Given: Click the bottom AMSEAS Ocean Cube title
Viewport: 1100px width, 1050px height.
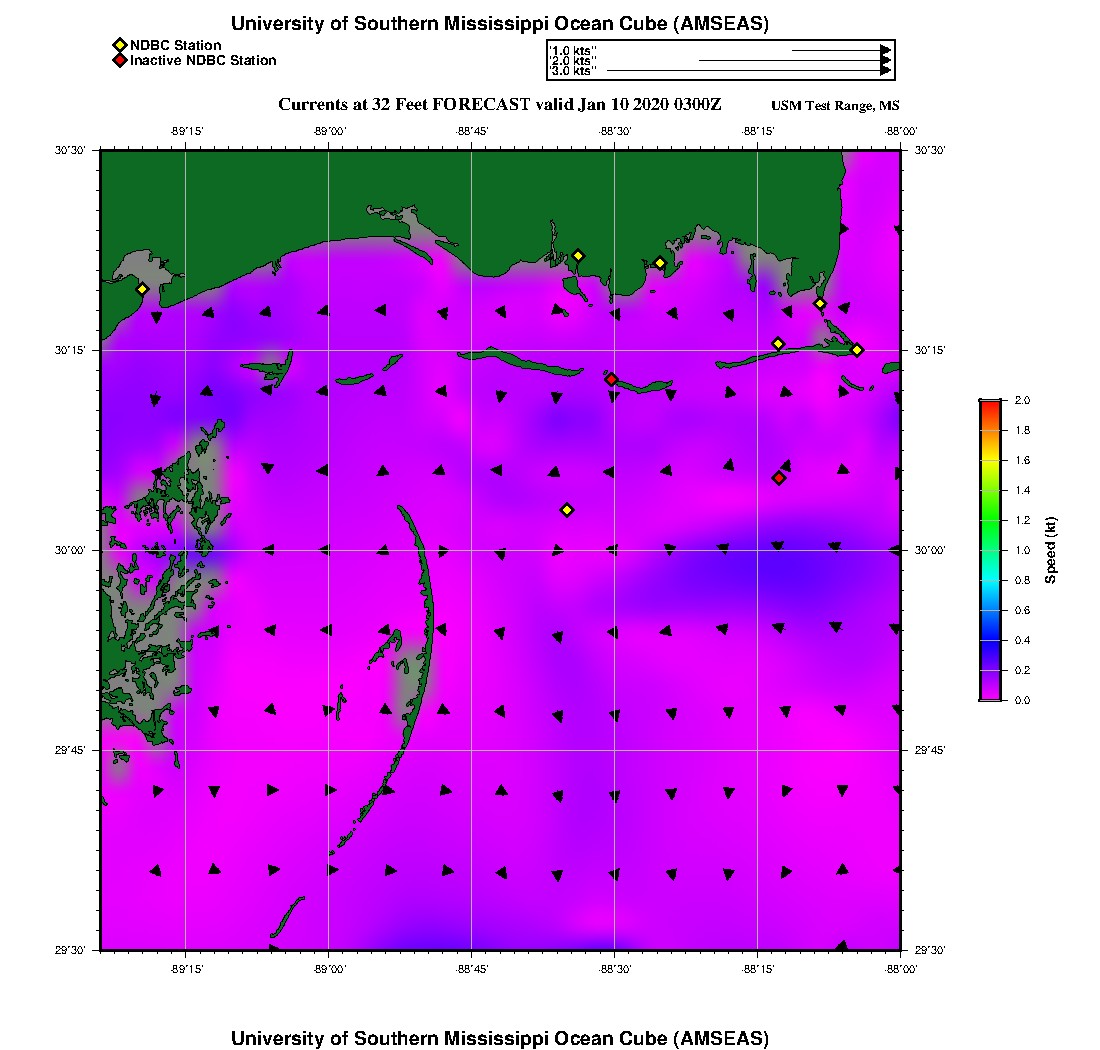Looking at the screenshot, I should point(500,1037).
